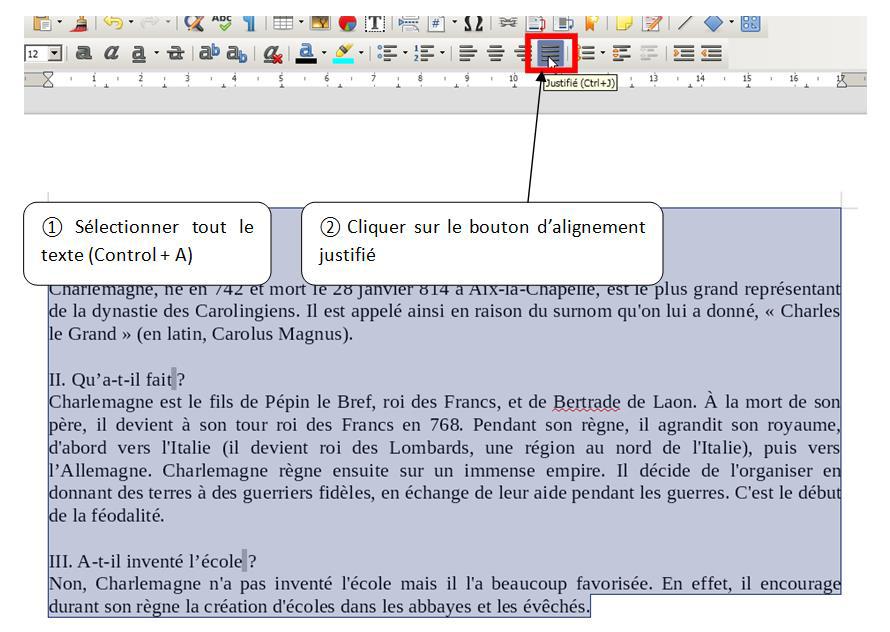890x632 pixels.
Task: Increase paragraph indent
Action: click(684, 54)
